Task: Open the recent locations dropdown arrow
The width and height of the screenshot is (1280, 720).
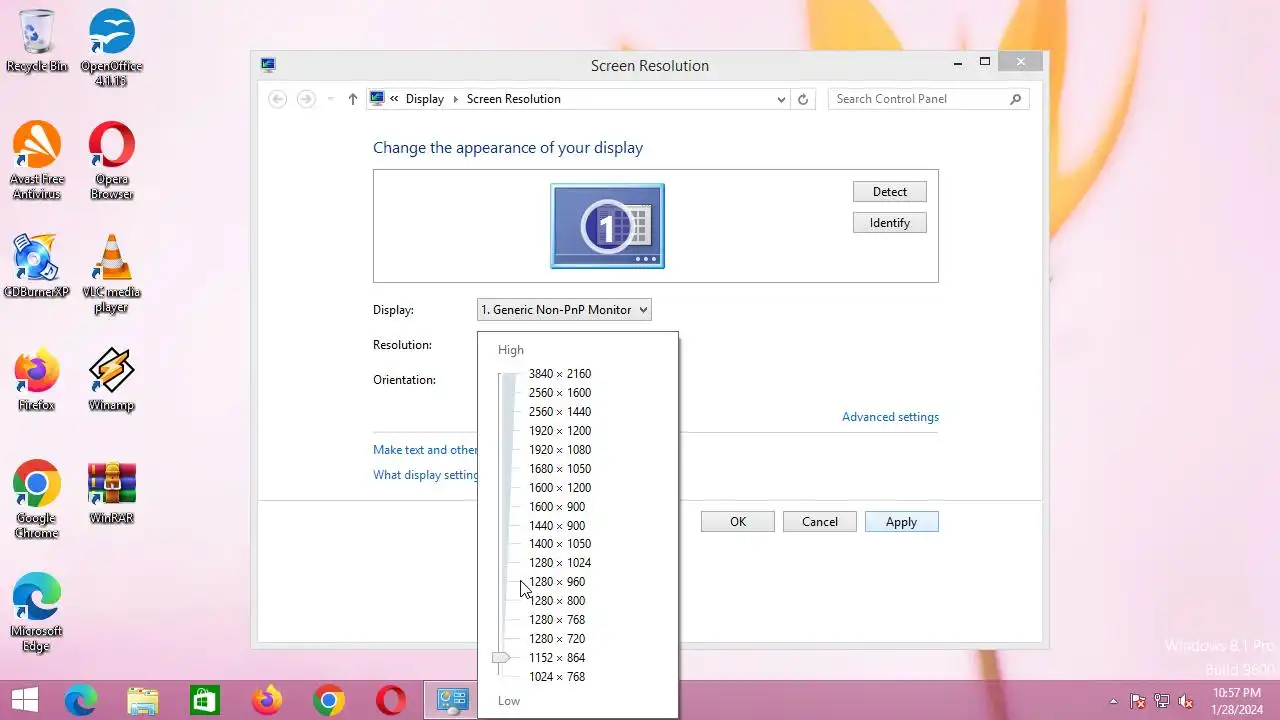Action: tap(330, 99)
